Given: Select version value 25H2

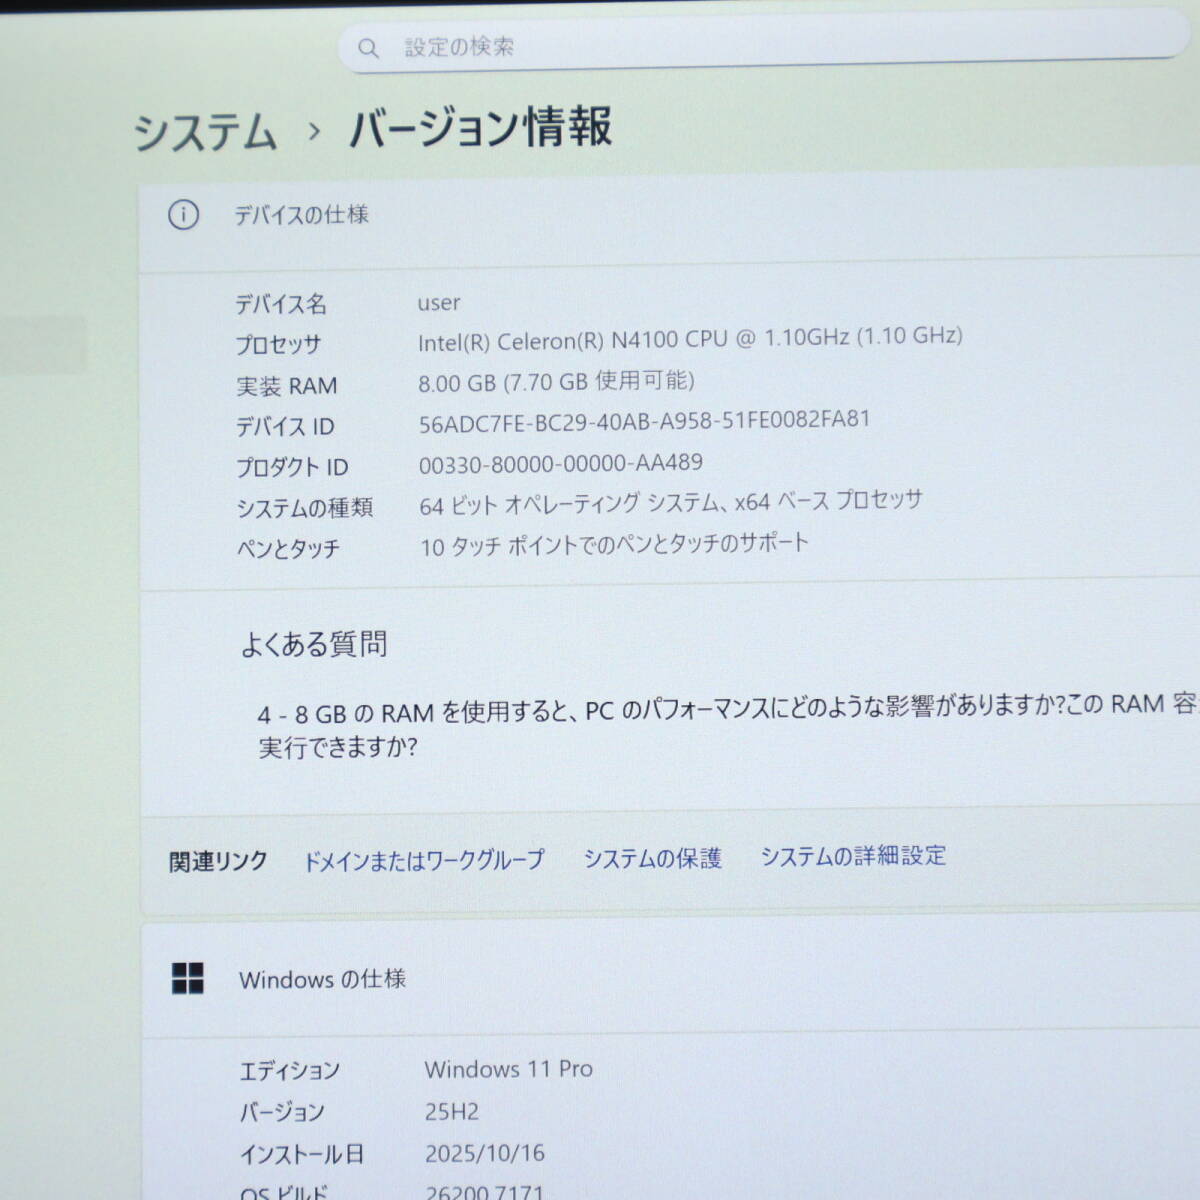Looking at the screenshot, I should coord(452,1111).
